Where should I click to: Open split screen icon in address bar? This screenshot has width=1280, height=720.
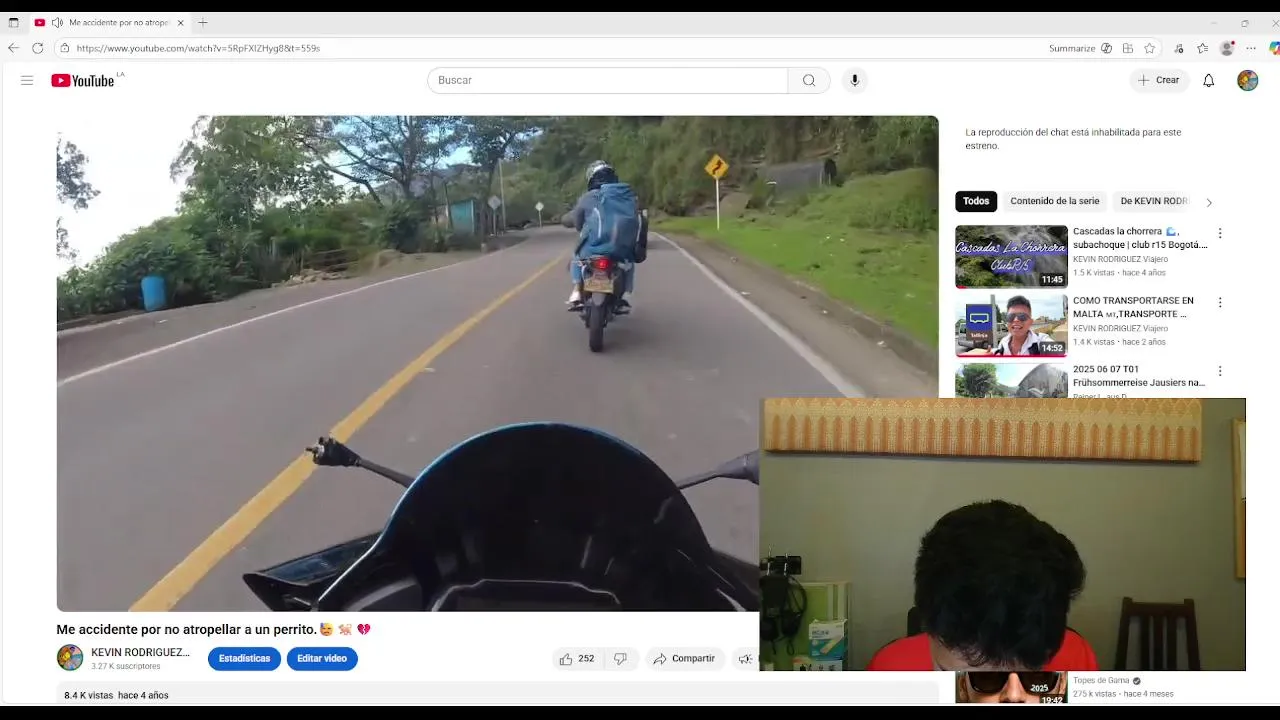point(1128,48)
